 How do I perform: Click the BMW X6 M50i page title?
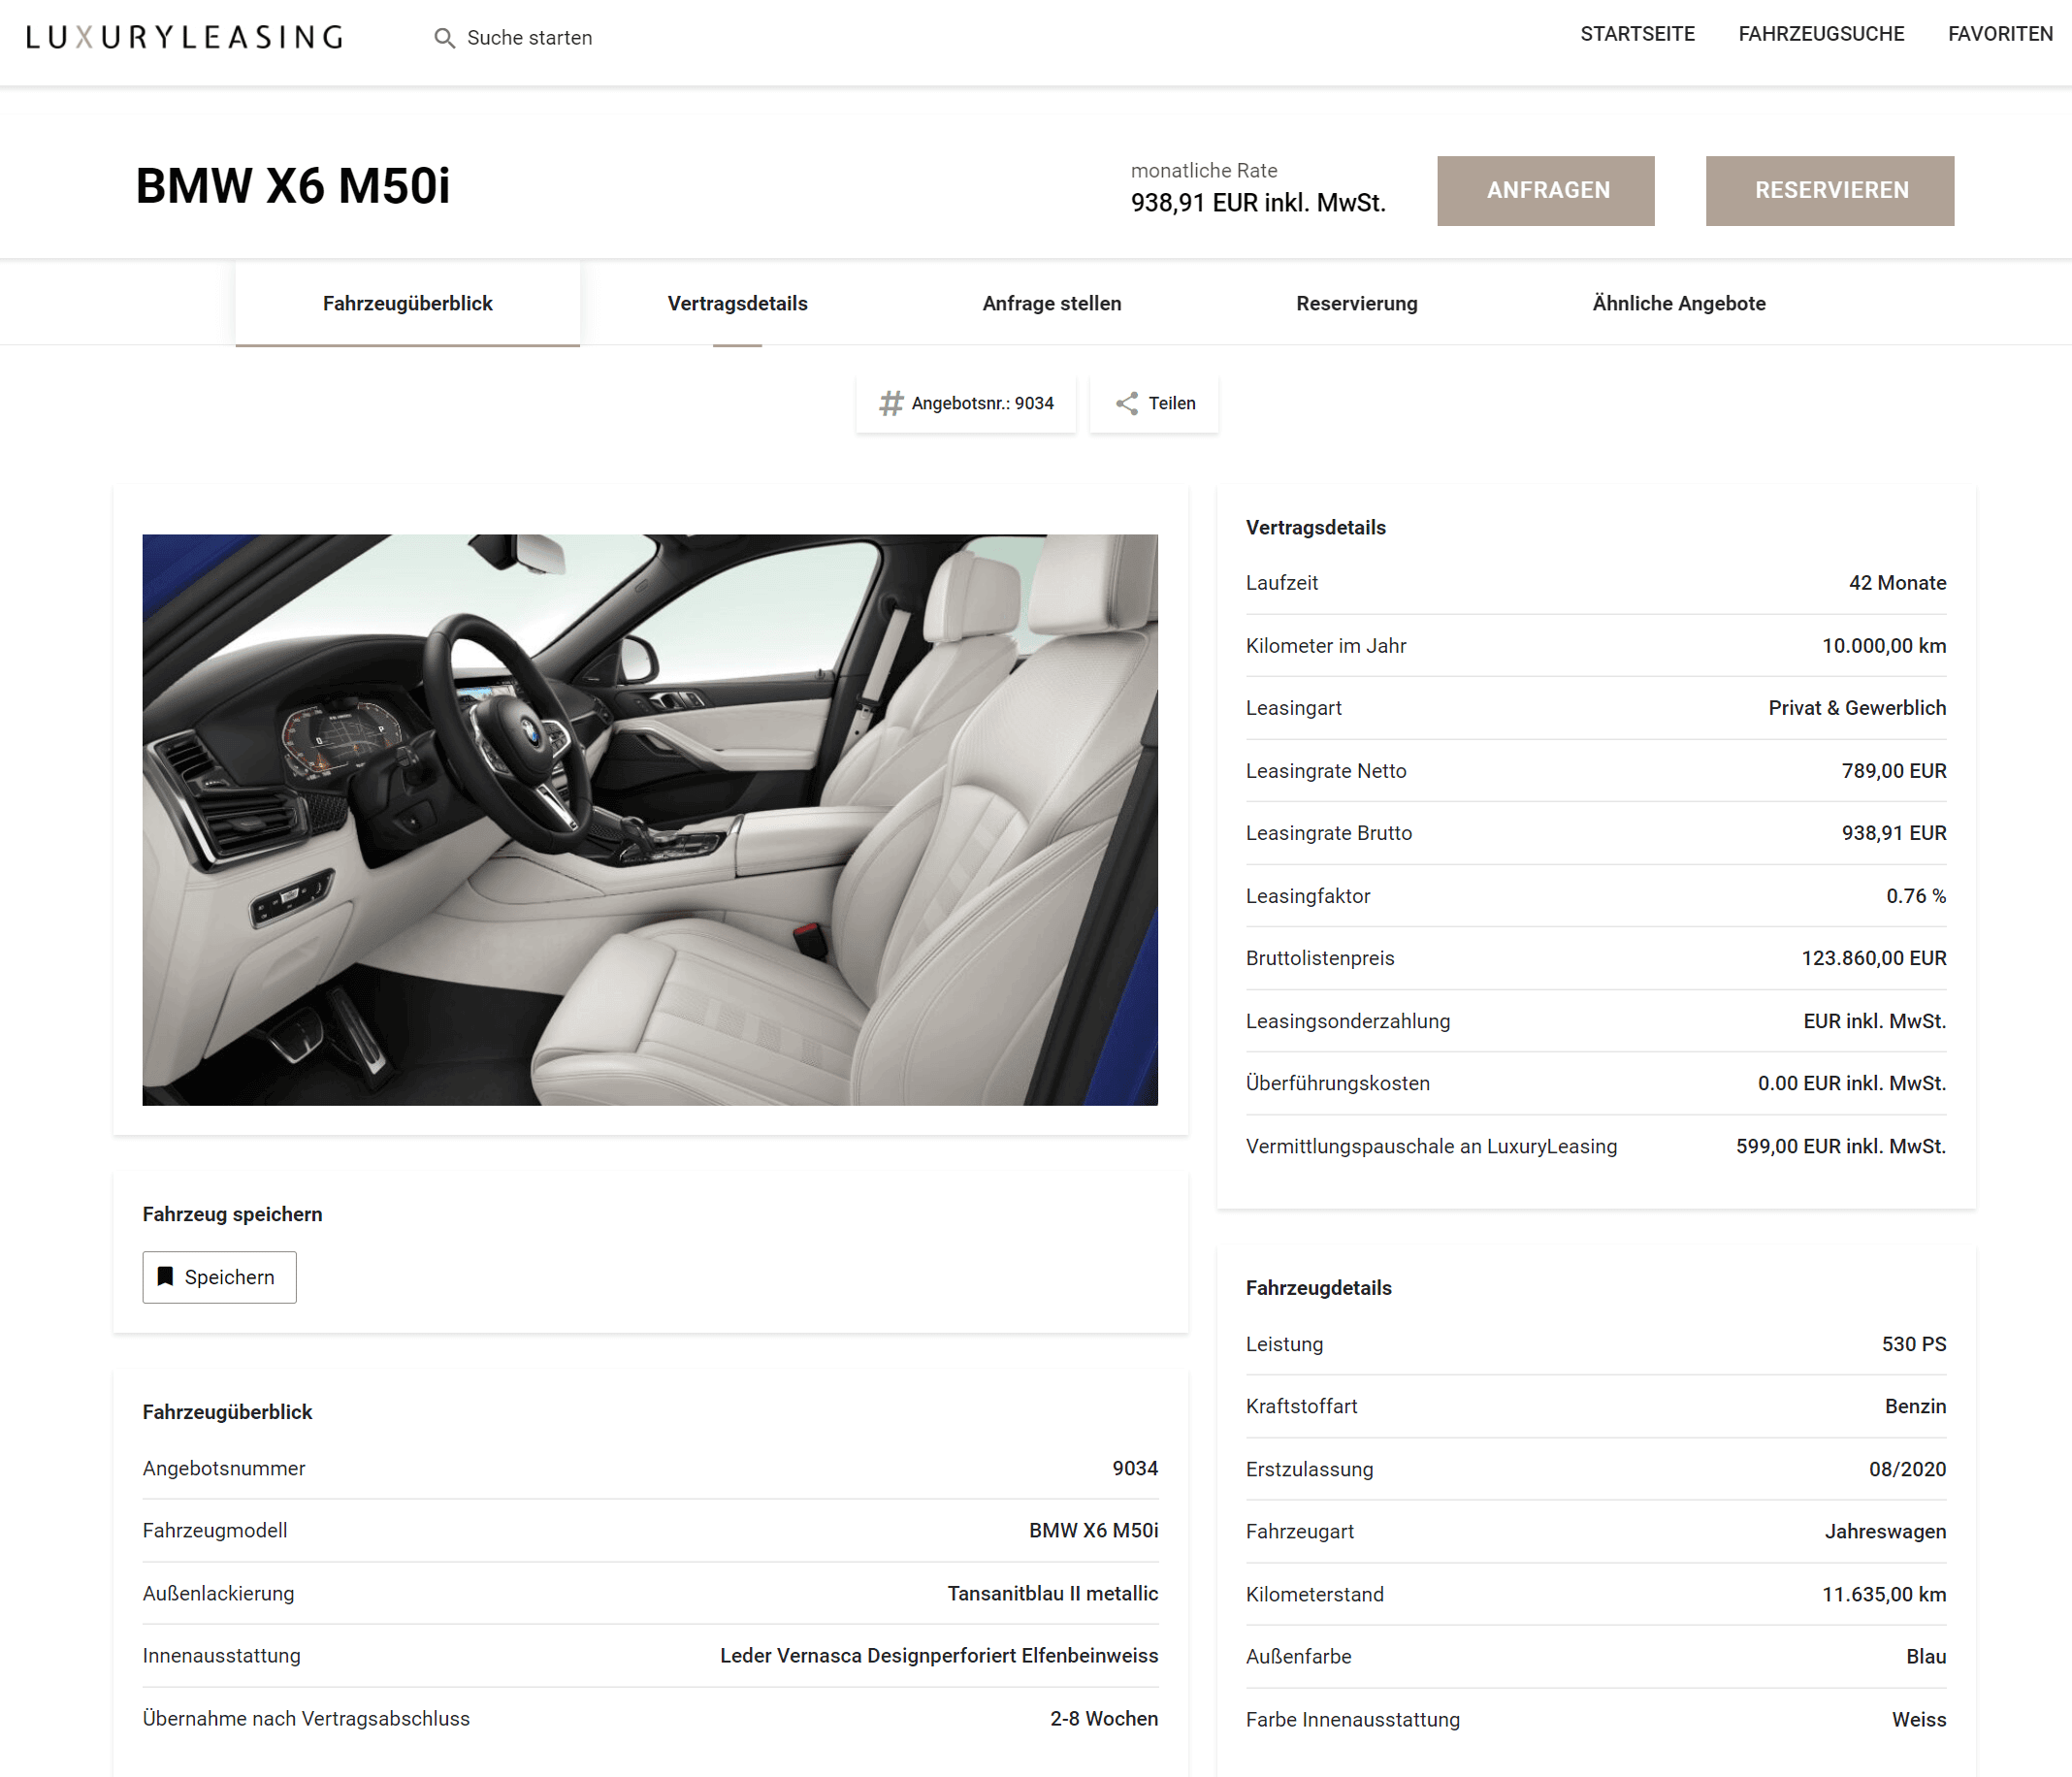click(x=293, y=186)
